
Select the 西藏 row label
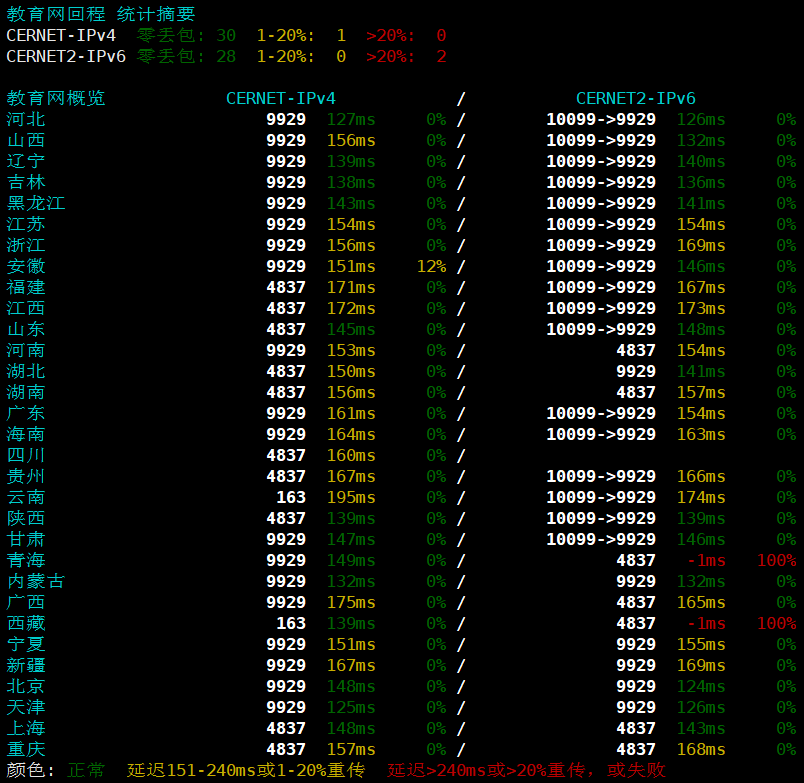26,624
